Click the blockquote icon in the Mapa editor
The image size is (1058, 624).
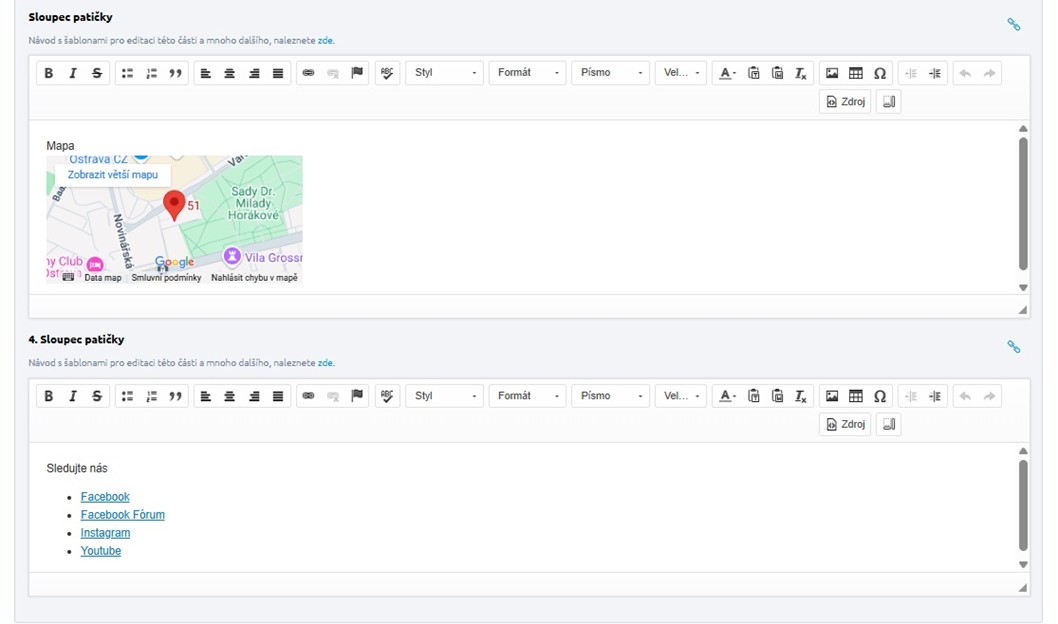[176, 73]
